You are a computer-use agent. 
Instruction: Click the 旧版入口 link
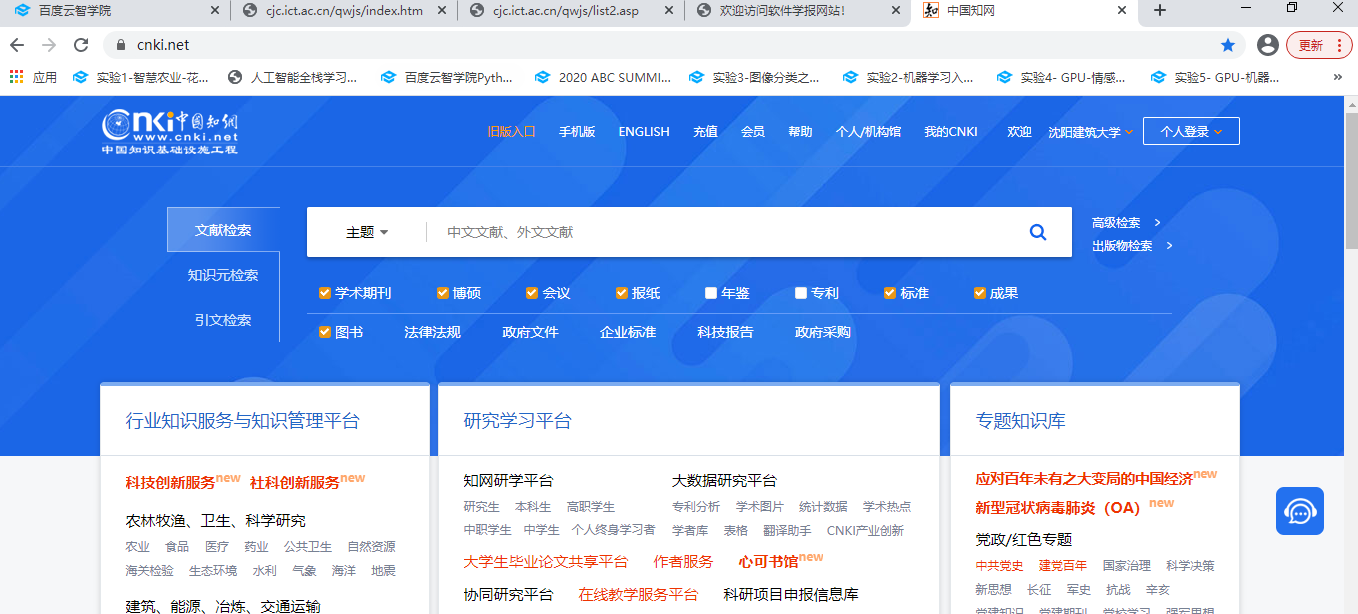tap(511, 132)
